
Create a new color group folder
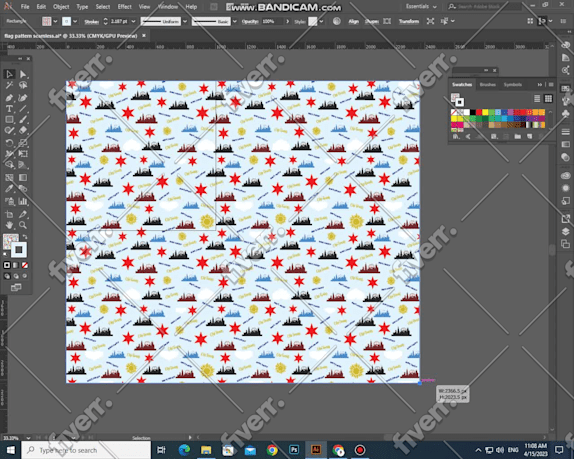[x=517, y=137]
